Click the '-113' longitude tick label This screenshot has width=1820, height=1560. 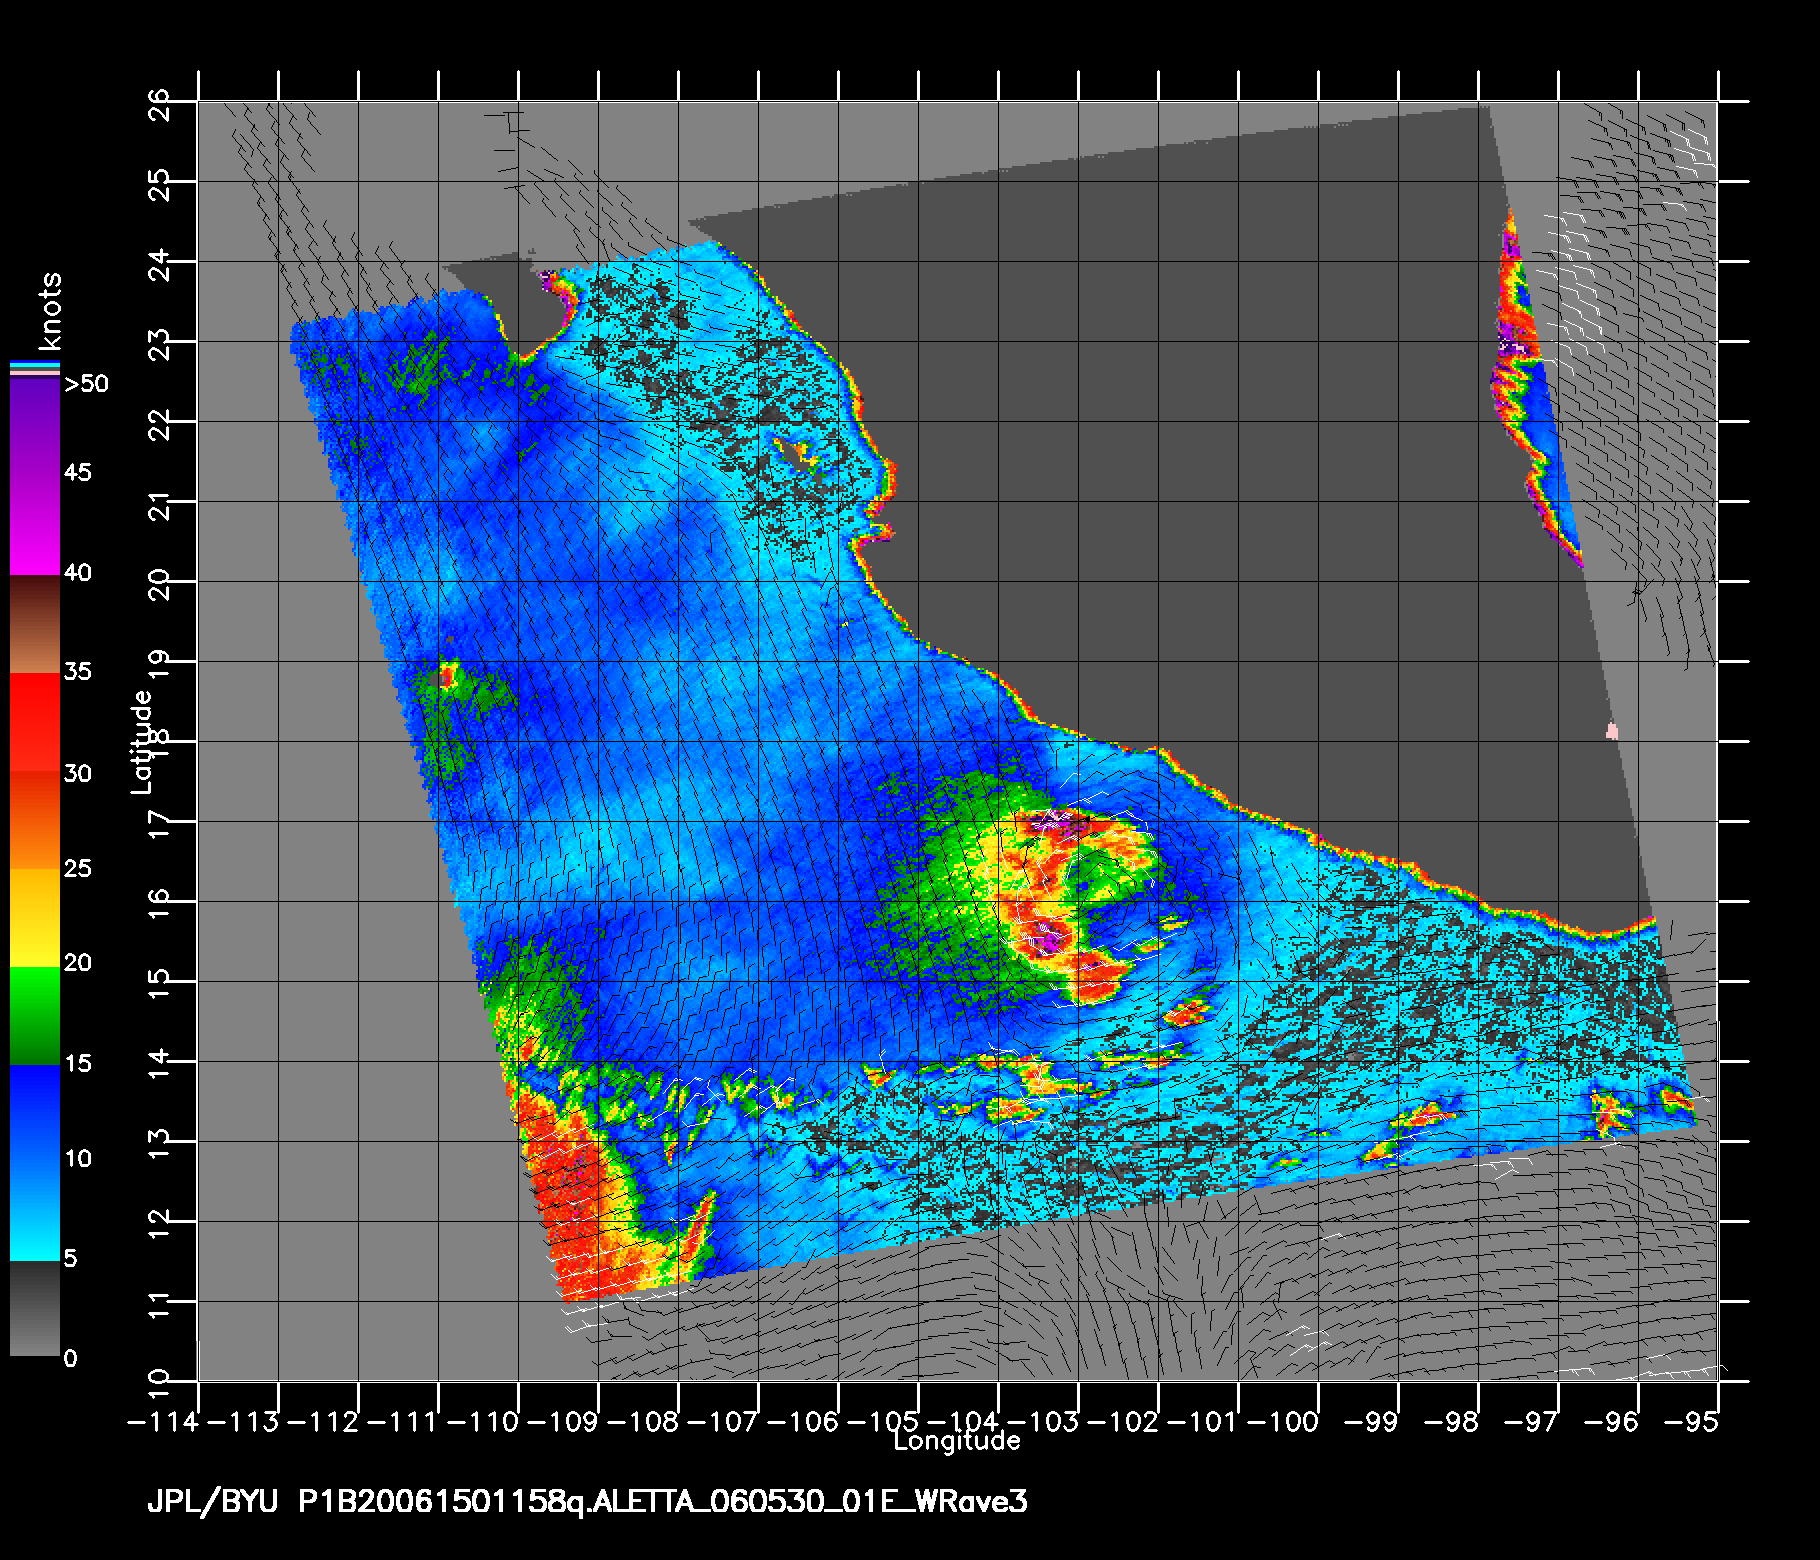[x=244, y=1422]
